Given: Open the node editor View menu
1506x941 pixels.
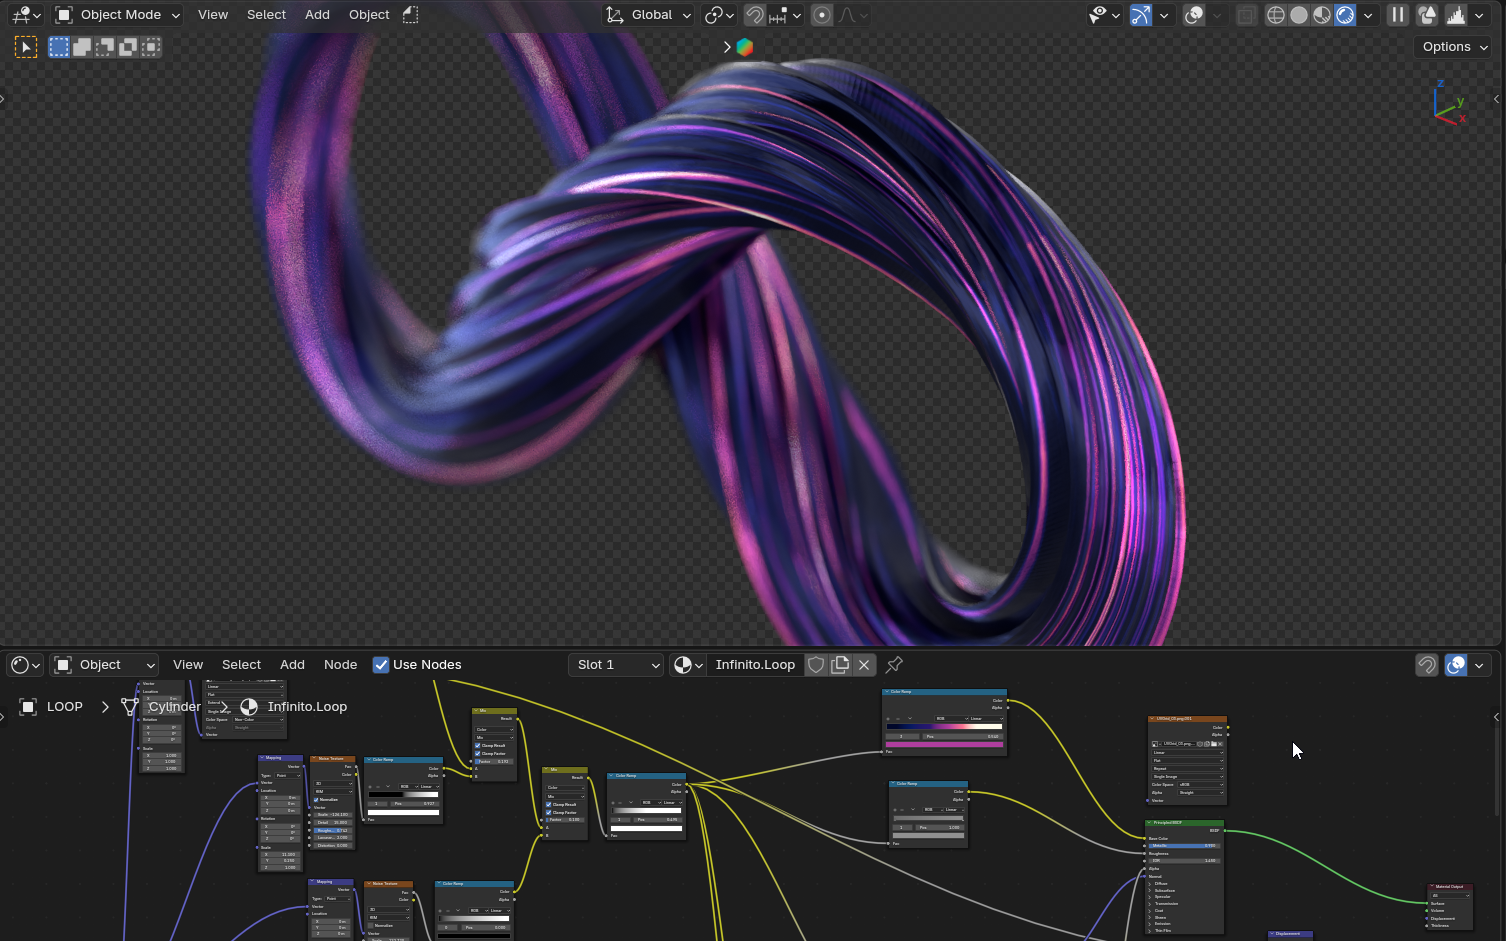Looking at the screenshot, I should 188,665.
